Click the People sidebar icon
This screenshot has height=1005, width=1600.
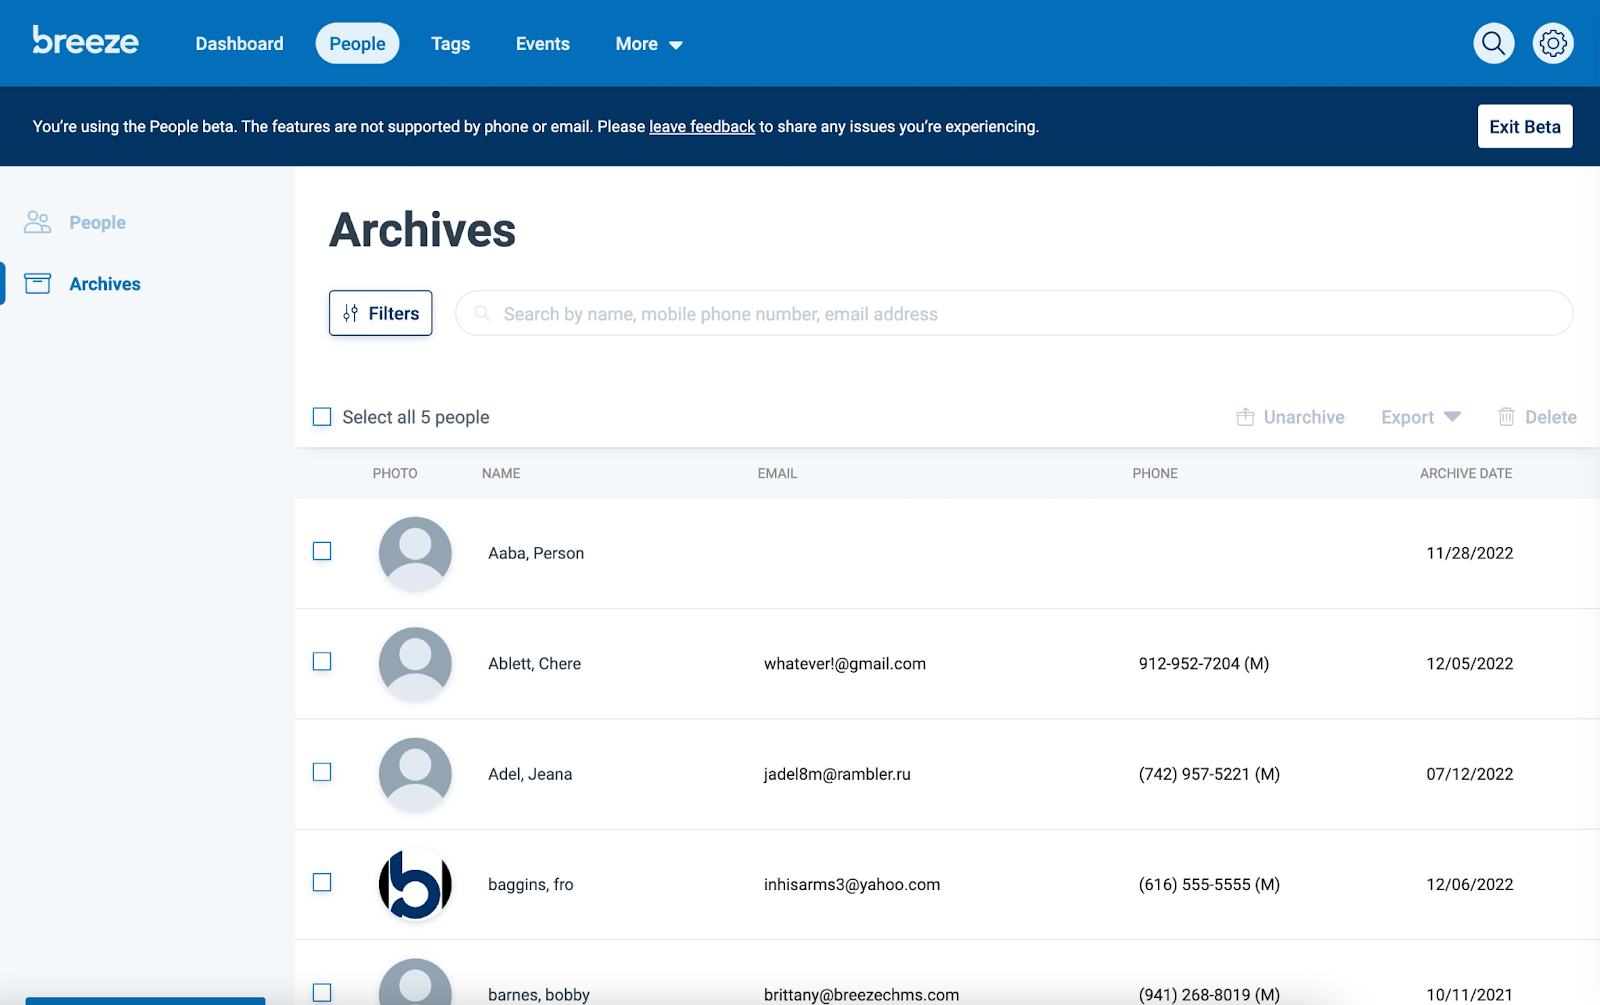click(x=37, y=222)
